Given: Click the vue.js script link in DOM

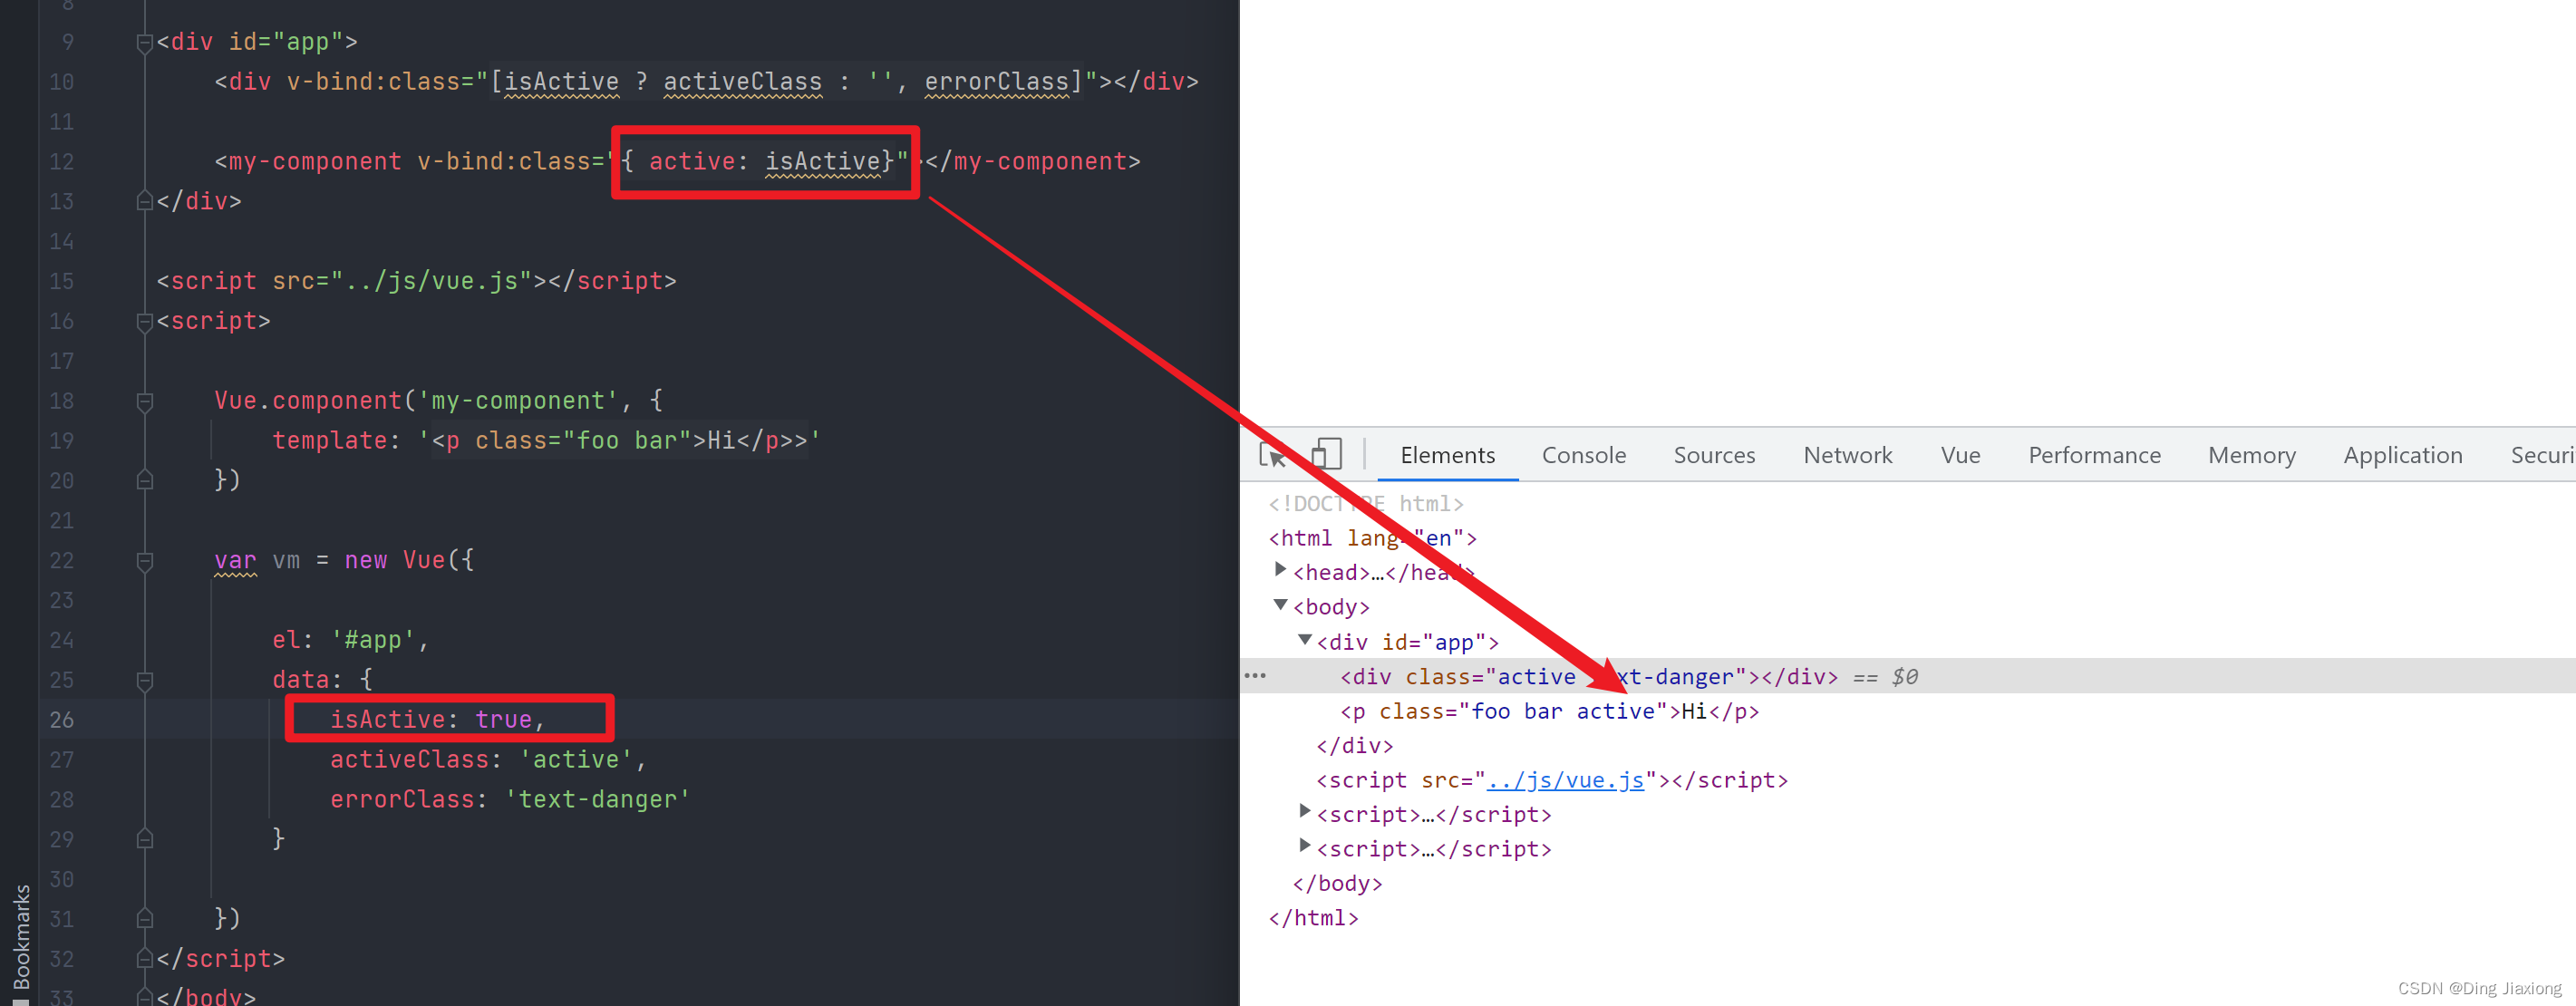Looking at the screenshot, I should point(1567,779).
